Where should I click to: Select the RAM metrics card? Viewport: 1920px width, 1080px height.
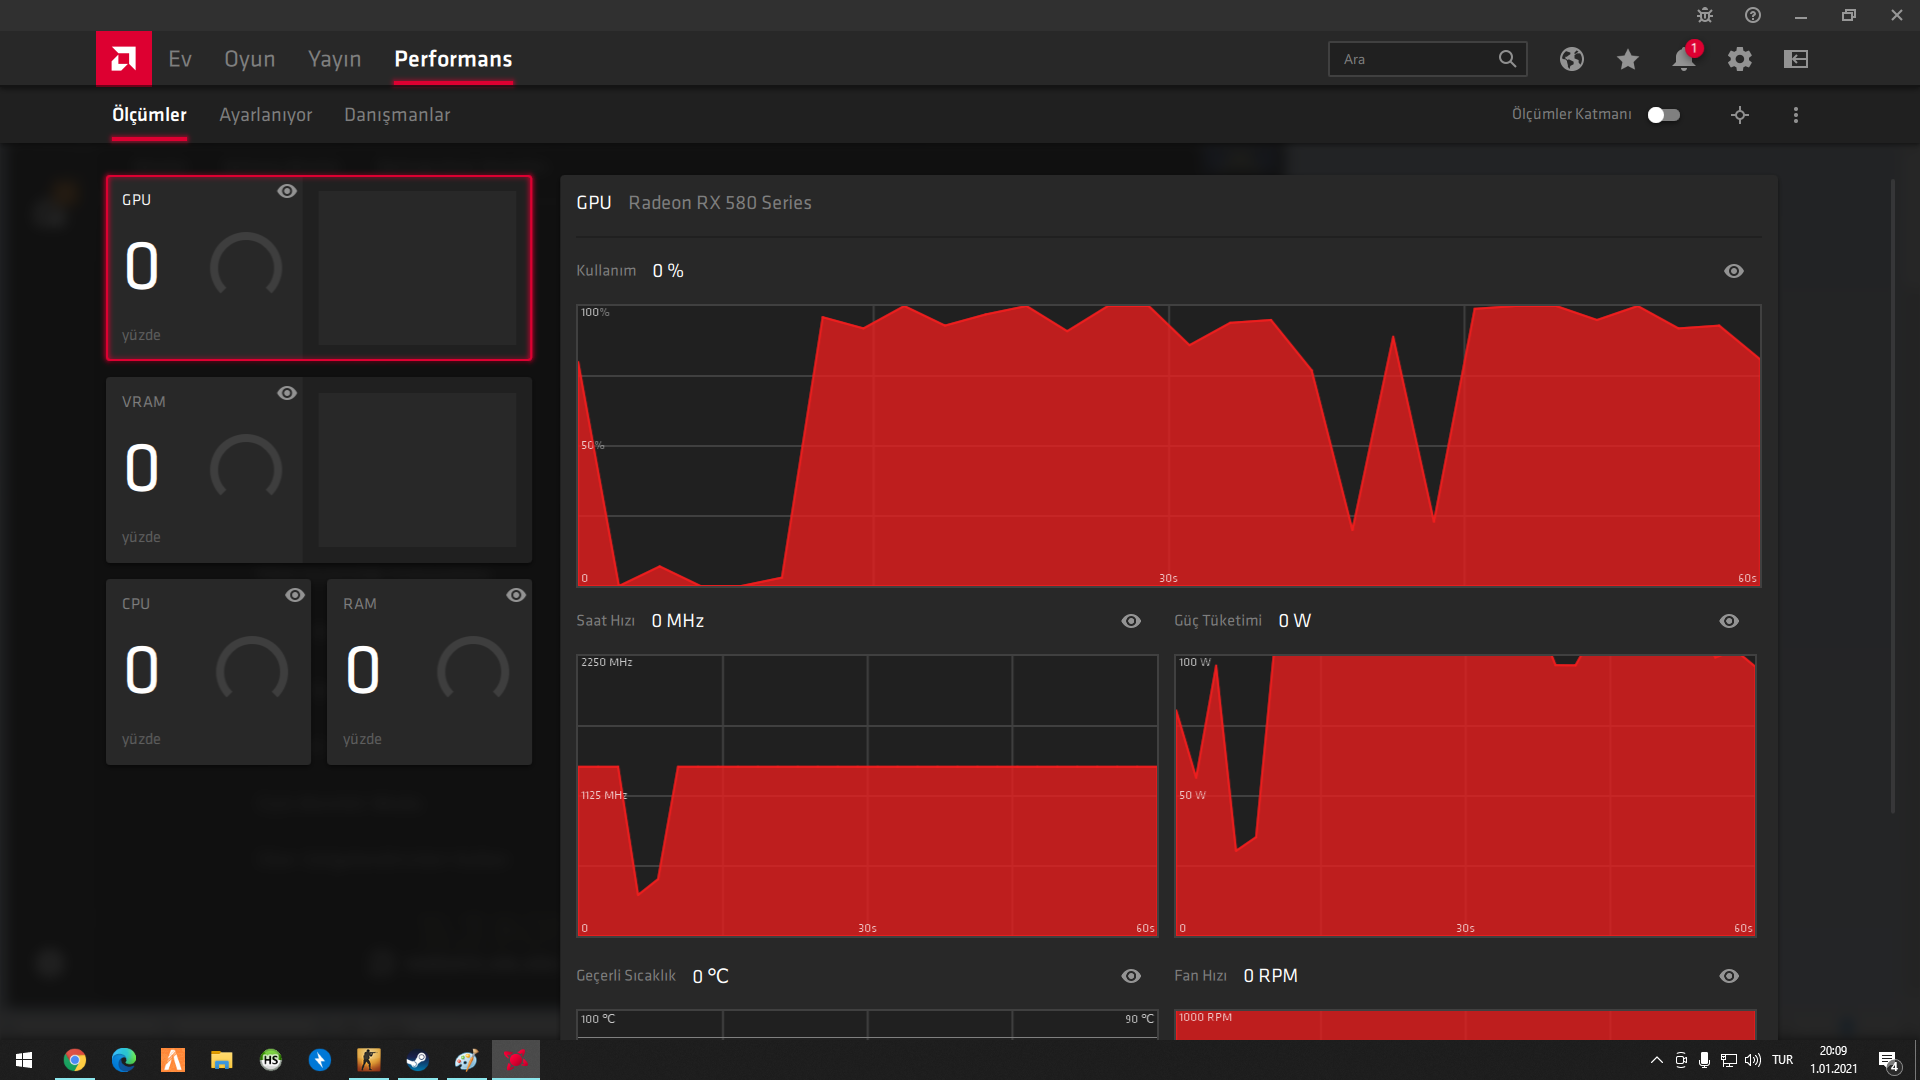(x=429, y=672)
